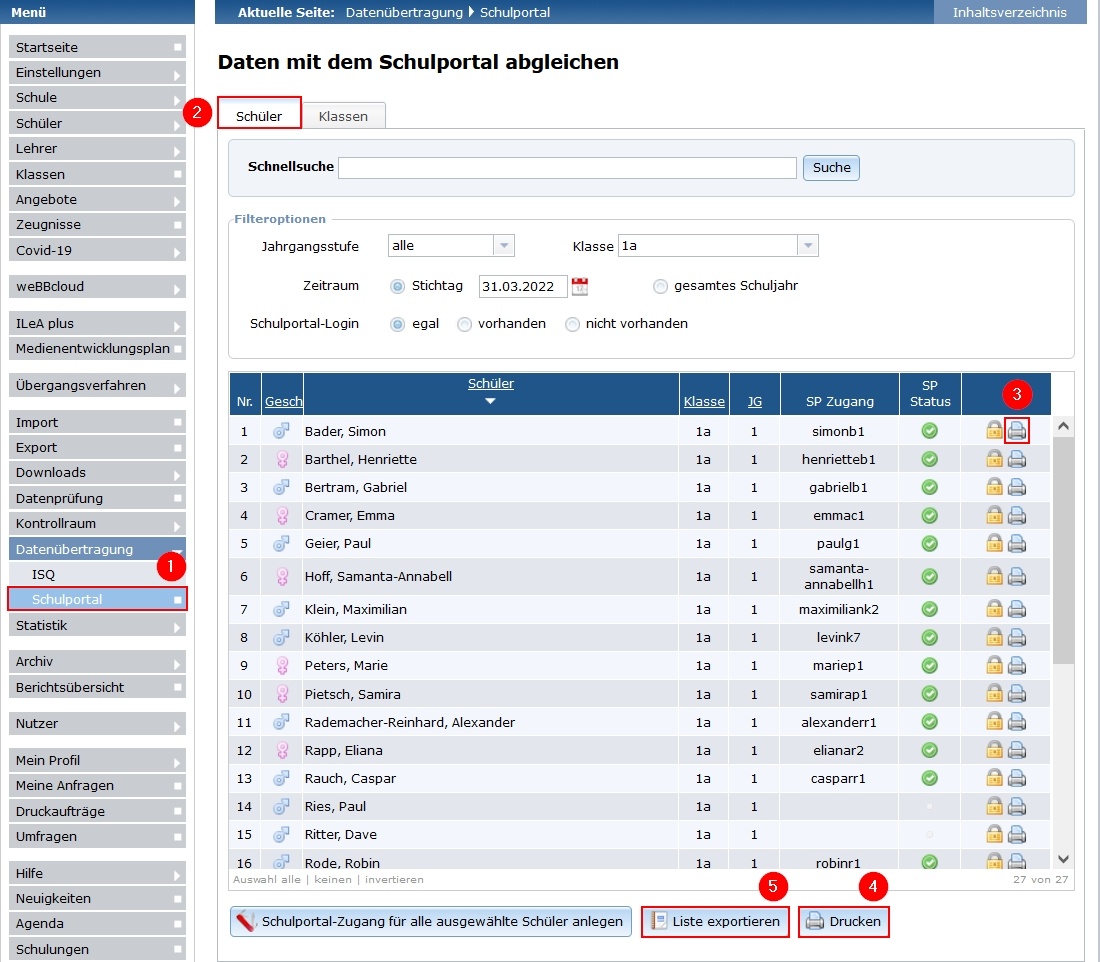Switch to the Klassen tab

(343, 116)
